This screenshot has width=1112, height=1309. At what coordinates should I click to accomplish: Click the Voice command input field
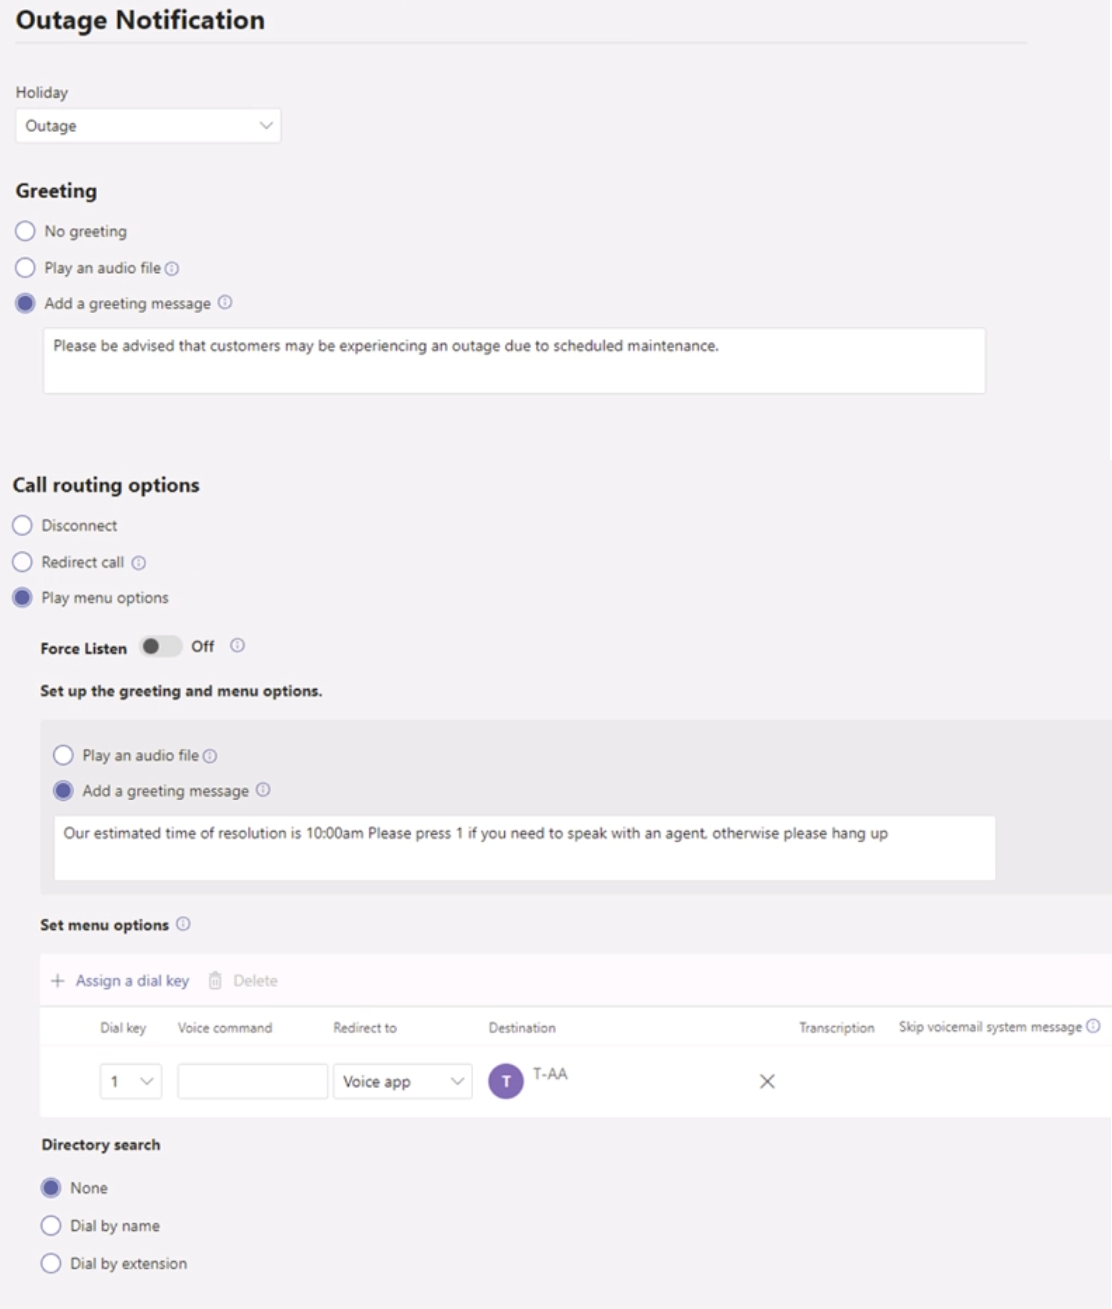coord(253,1081)
